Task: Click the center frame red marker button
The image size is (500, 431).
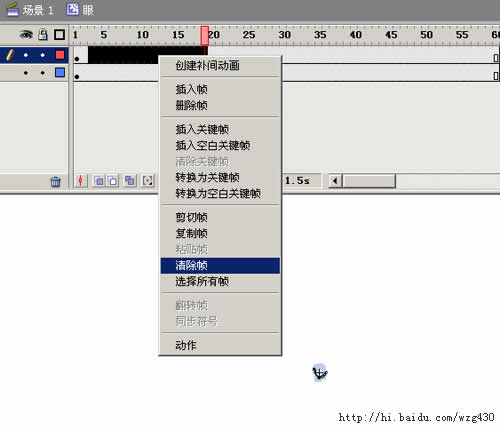Action: [81, 181]
